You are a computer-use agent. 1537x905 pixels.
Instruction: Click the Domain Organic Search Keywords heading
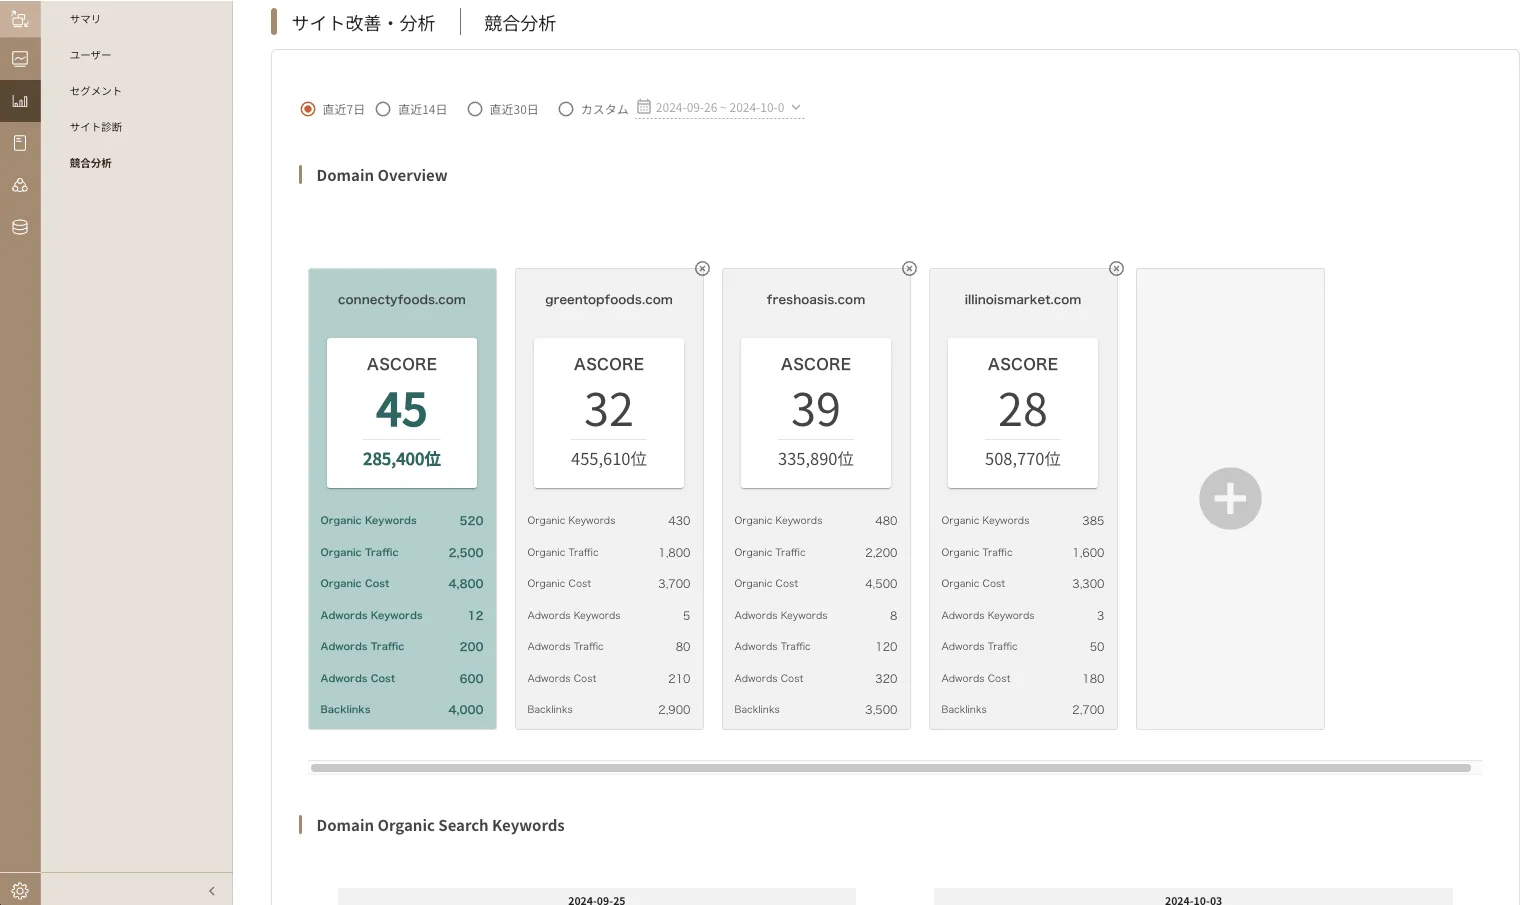point(440,826)
